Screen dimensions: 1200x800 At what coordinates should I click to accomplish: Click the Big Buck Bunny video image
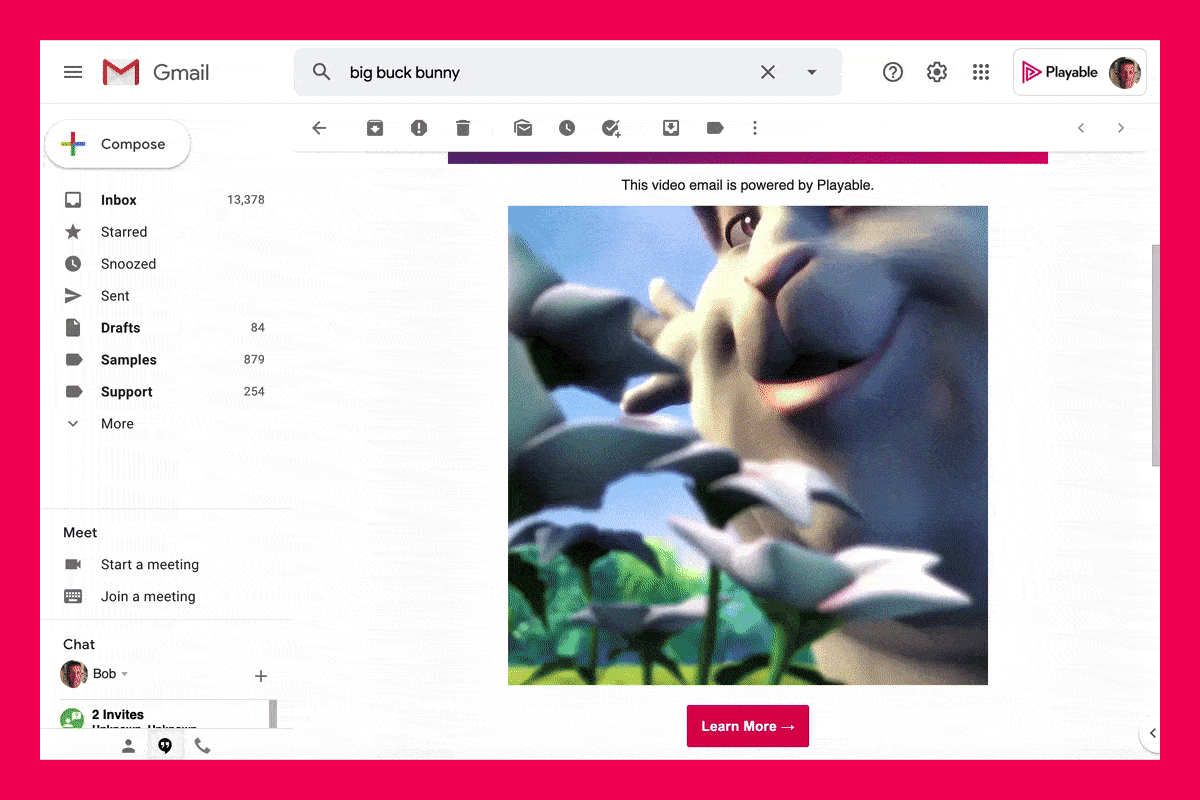point(747,445)
